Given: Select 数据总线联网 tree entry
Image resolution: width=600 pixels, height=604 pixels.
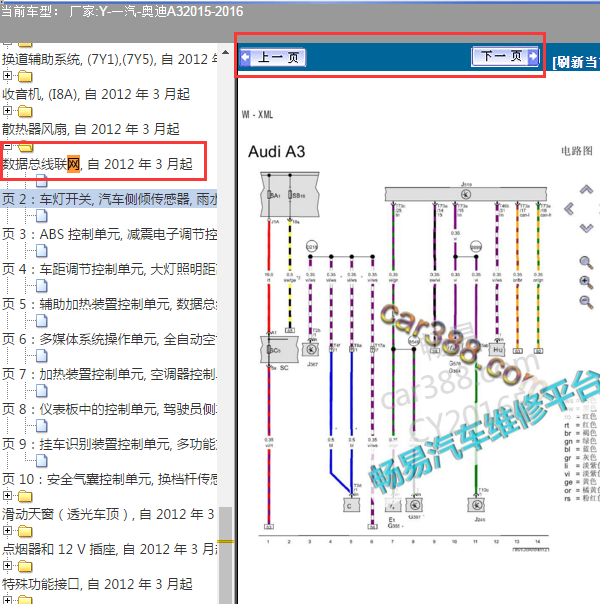Looking at the screenshot, I should pos(97,164).
